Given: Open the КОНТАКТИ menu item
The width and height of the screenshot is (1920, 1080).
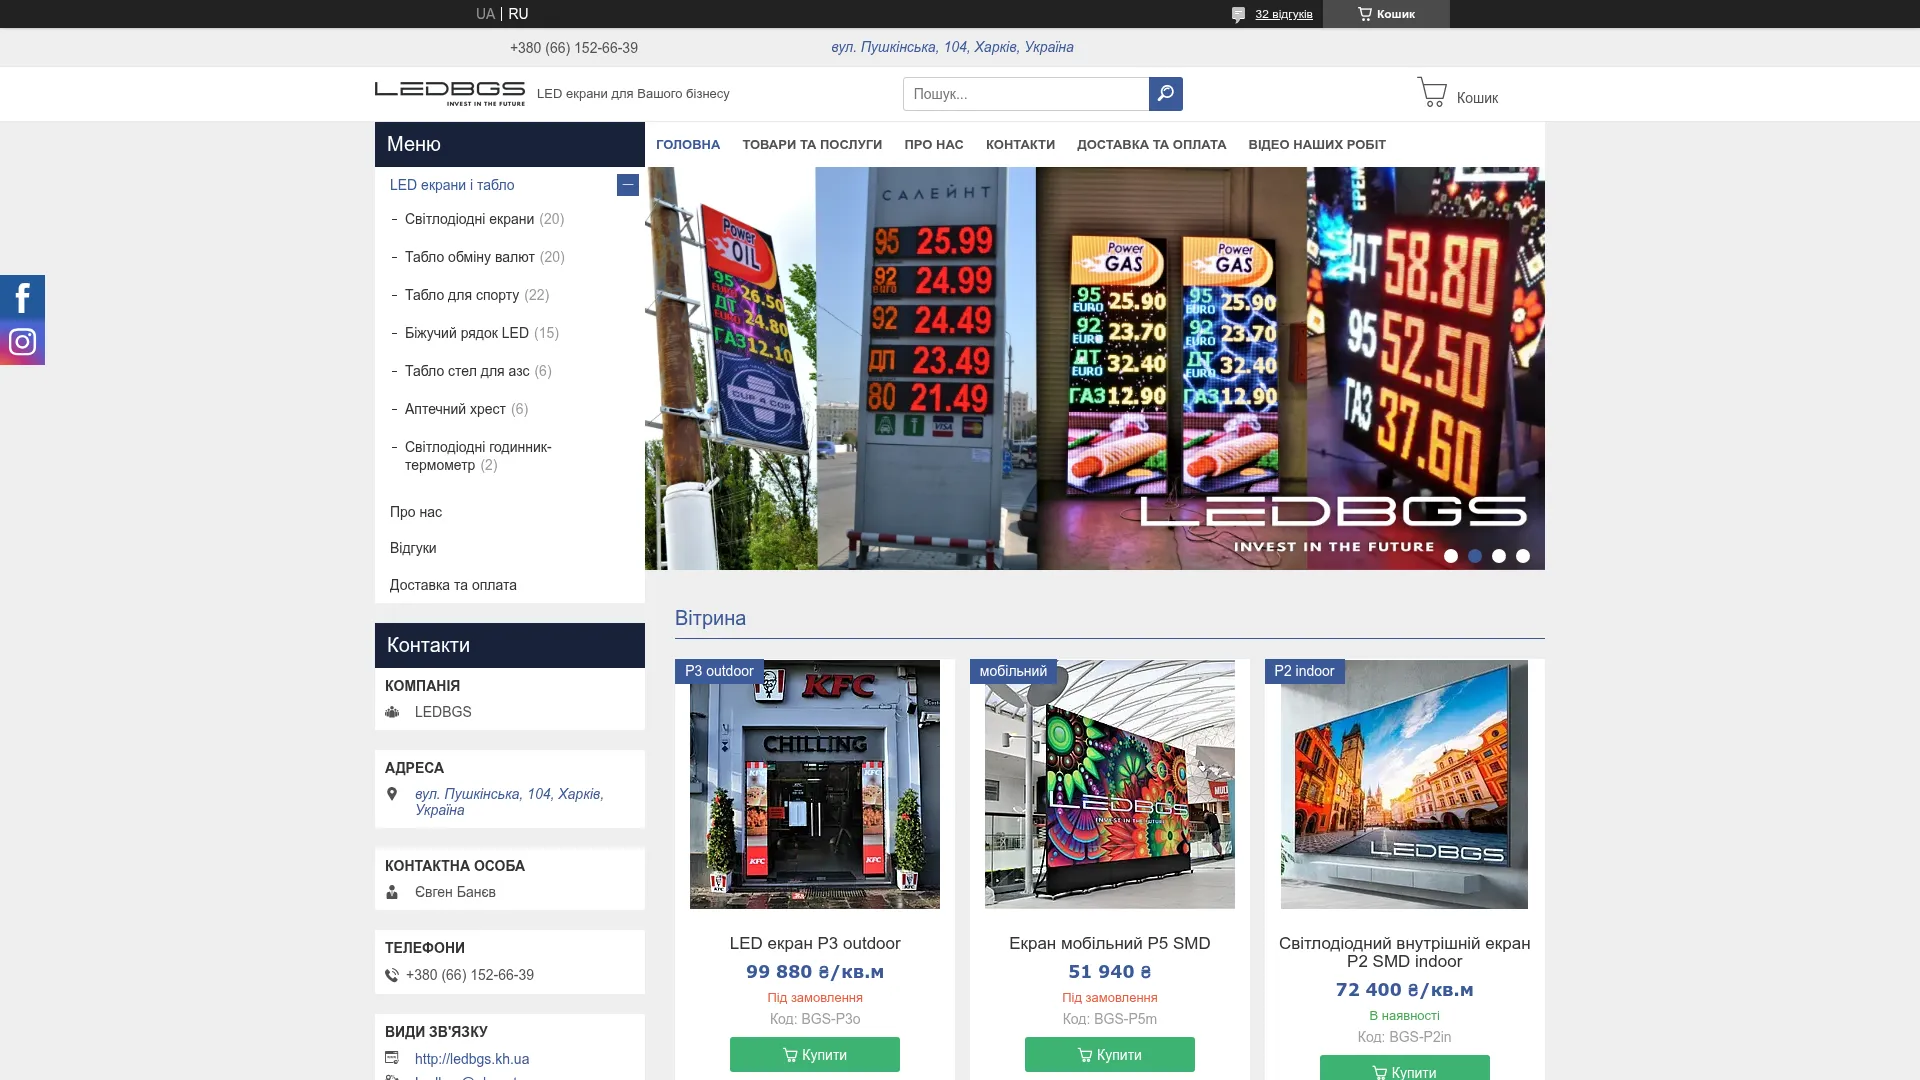Looking at the screenshot, I should point(1020,145).
